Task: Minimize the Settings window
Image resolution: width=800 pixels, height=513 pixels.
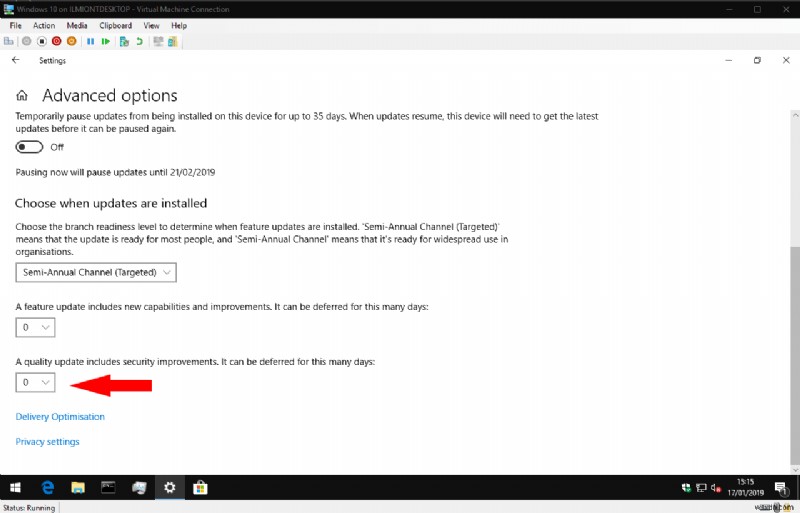Action: (x=729, y=60)
